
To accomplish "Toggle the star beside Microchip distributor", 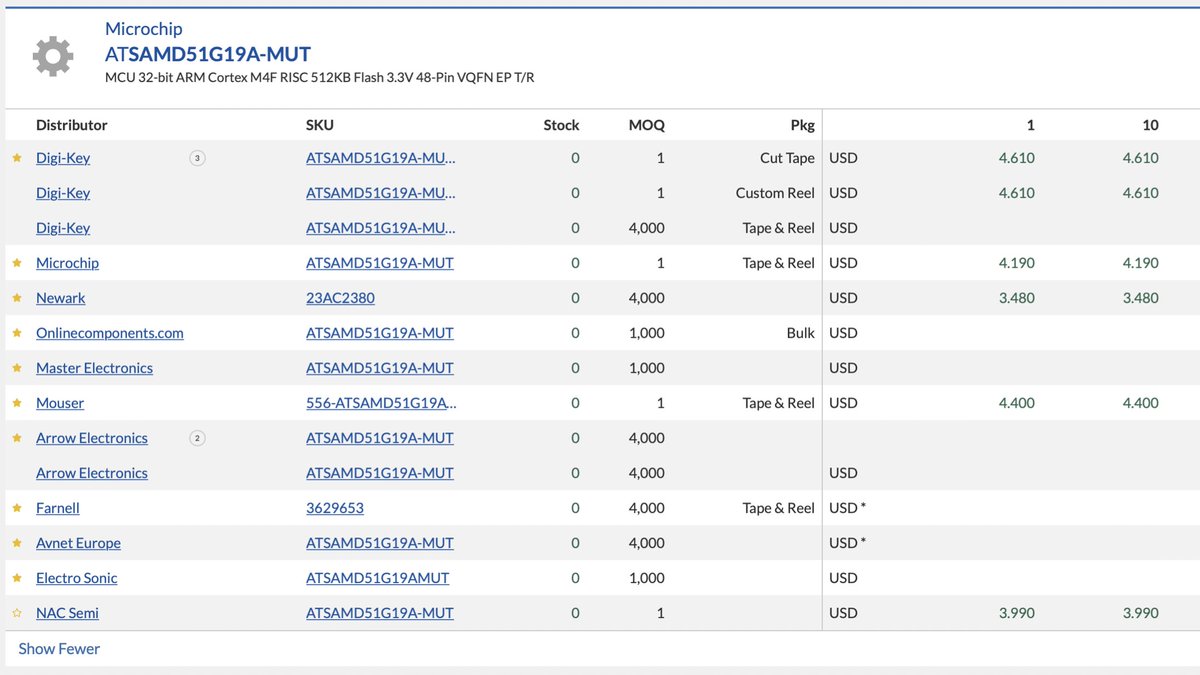I will tap(16, 263).
